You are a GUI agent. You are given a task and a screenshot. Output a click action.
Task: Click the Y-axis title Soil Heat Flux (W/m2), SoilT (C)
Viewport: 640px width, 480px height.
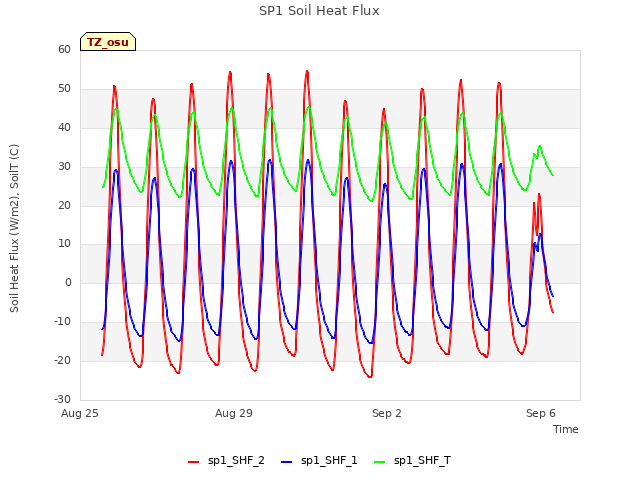(x=14, y=228)
